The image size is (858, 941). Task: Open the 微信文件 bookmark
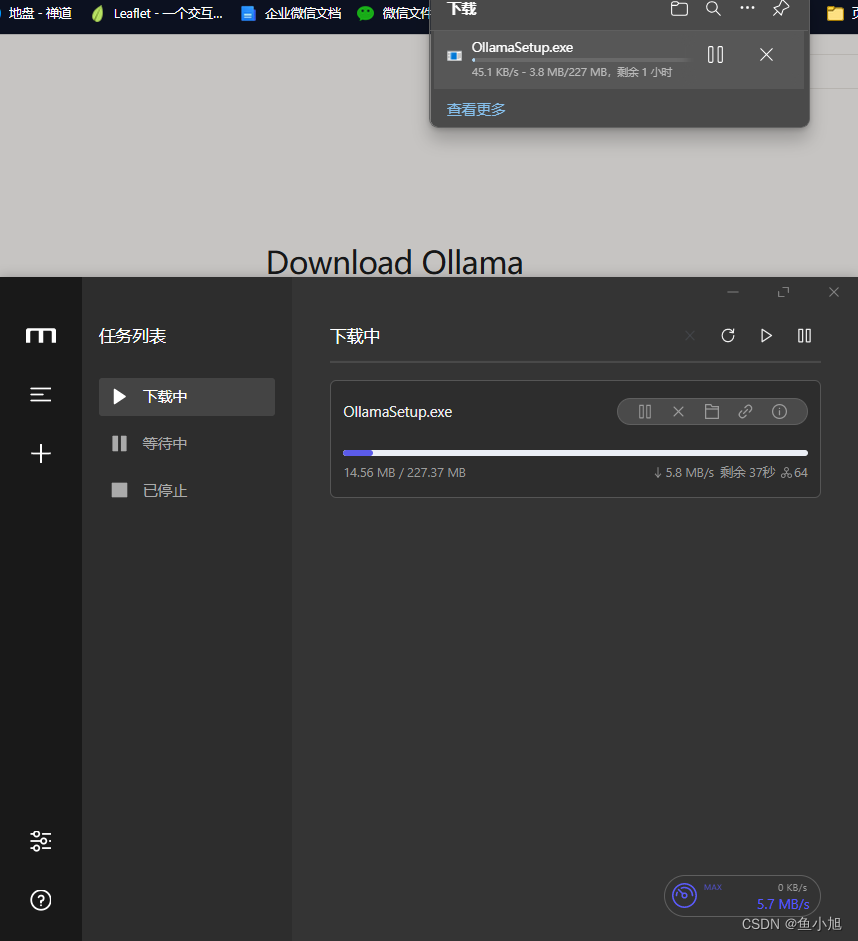click(394, 13)
